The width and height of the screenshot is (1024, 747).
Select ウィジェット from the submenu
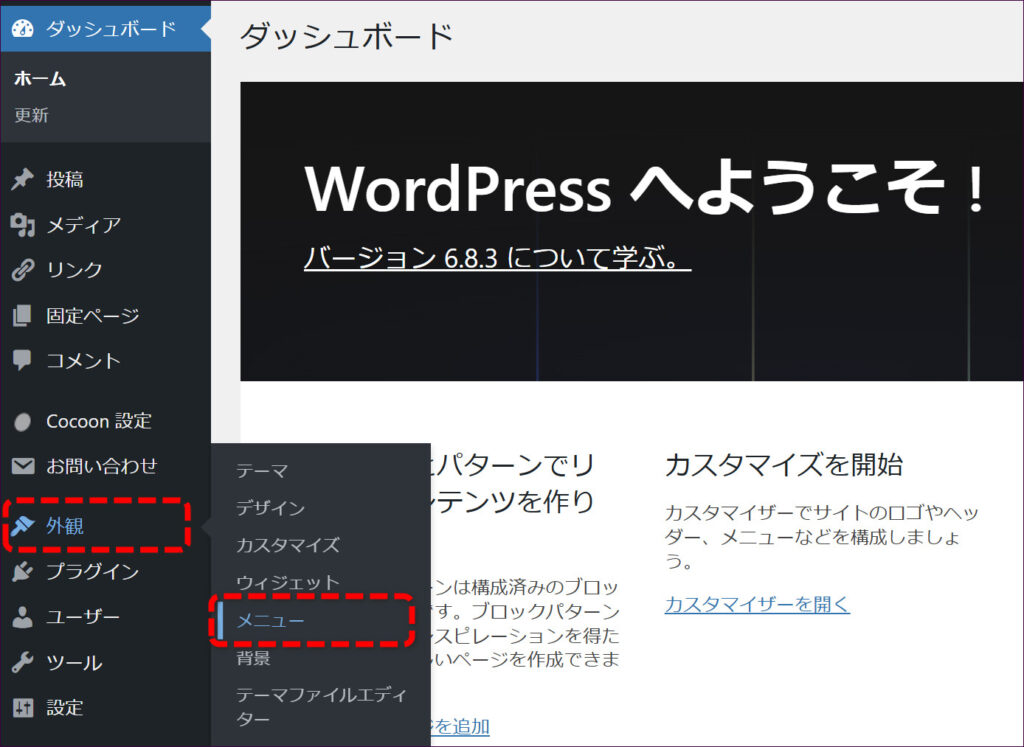point(288,582)
